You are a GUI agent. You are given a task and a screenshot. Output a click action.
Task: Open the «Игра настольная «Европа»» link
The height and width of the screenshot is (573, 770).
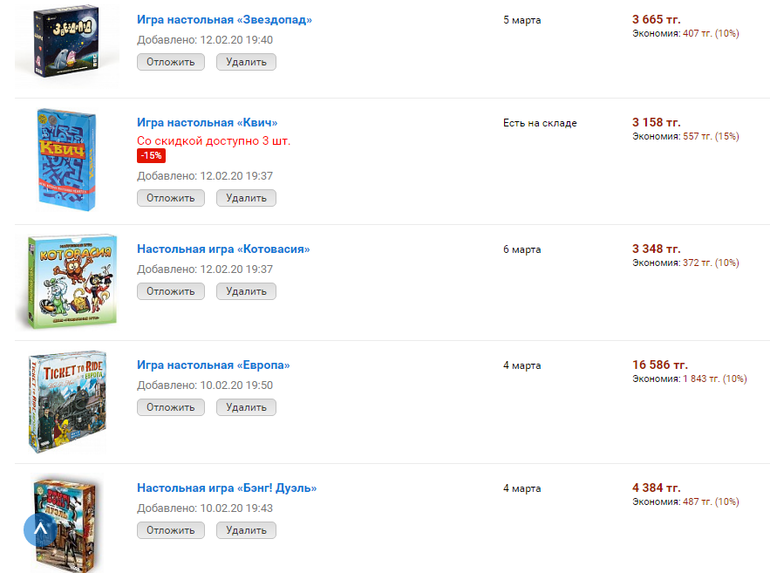(213, 365)
